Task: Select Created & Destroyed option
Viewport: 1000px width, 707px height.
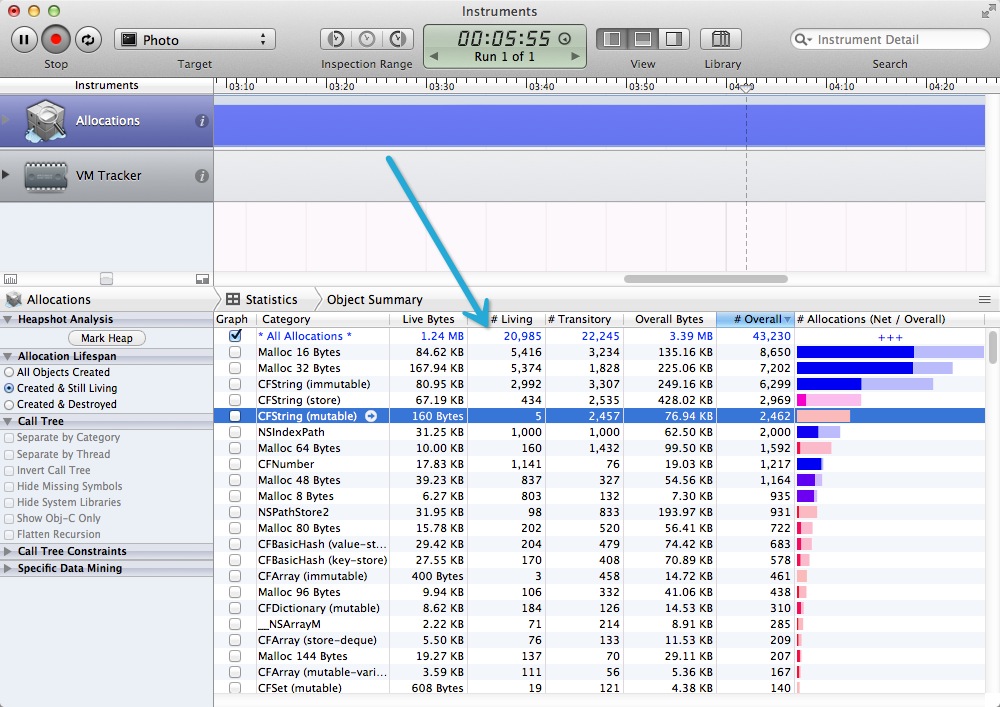Action: point(9,404)
